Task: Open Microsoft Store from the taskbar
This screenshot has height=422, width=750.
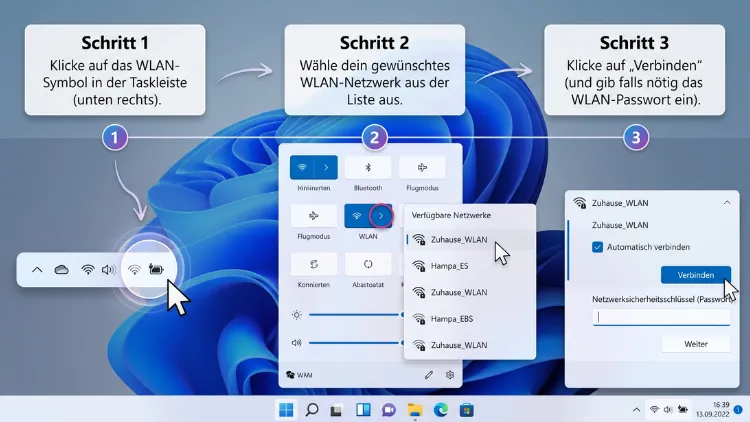Action: 466,410
